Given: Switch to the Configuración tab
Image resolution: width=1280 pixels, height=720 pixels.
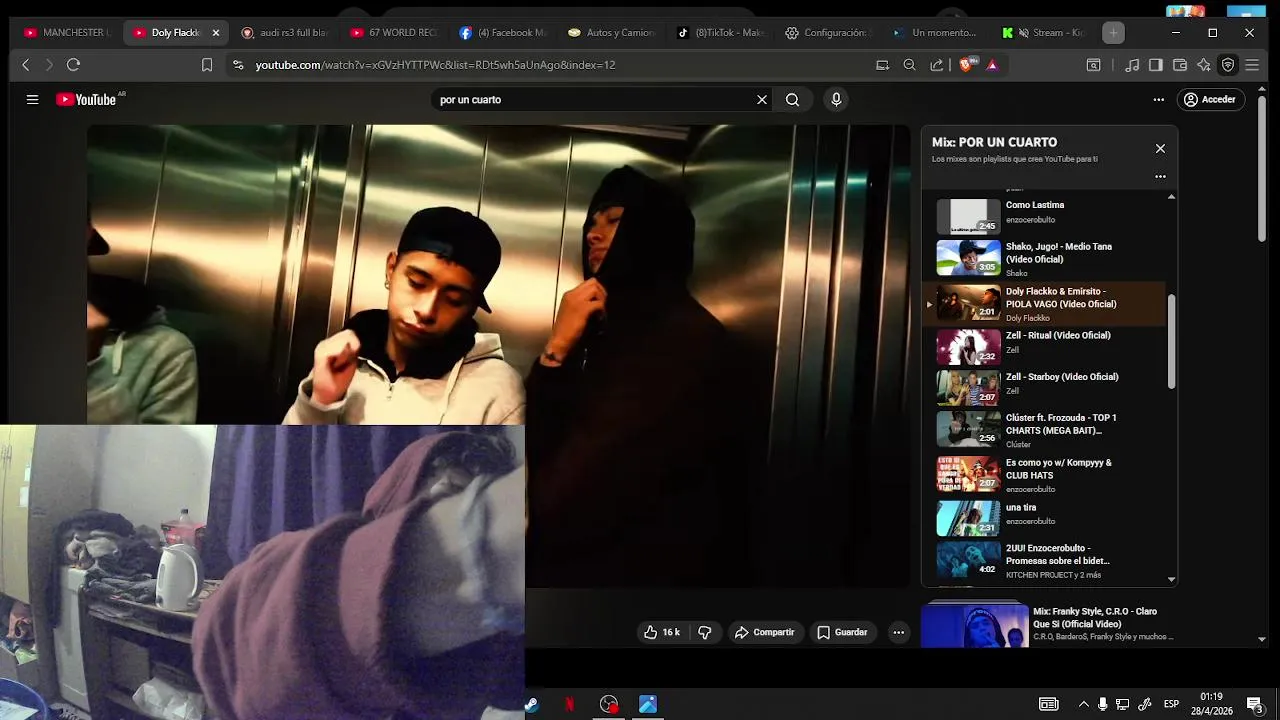Looking at the screenshot, I should pos(828,33).
